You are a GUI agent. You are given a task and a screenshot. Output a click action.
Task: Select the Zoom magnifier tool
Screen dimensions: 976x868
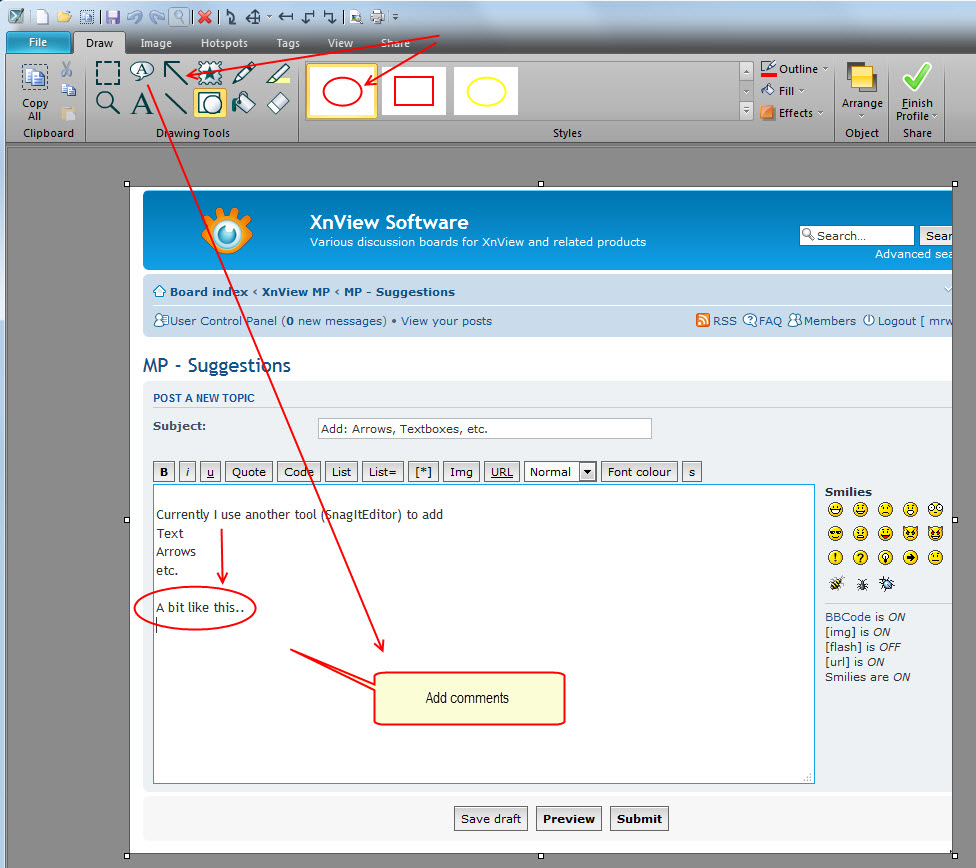[x=108, y=103]
